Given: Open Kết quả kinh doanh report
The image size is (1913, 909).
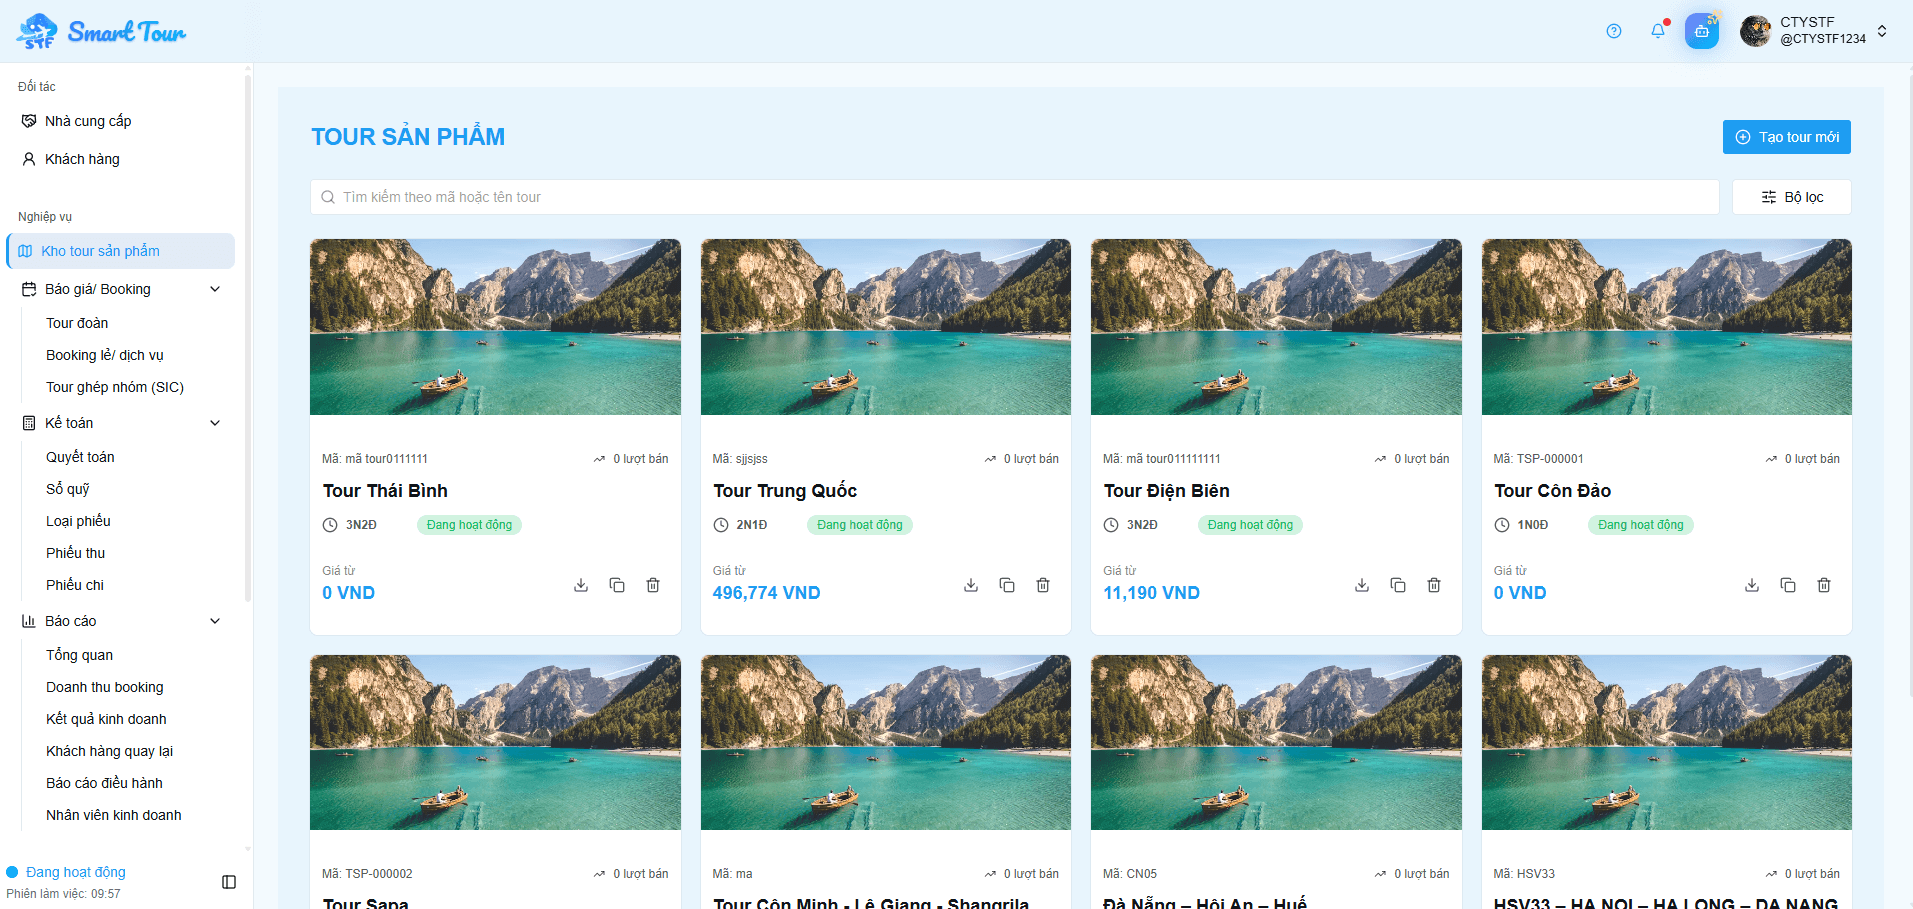Looking at the screenshot, I should (x=106, y=719).
